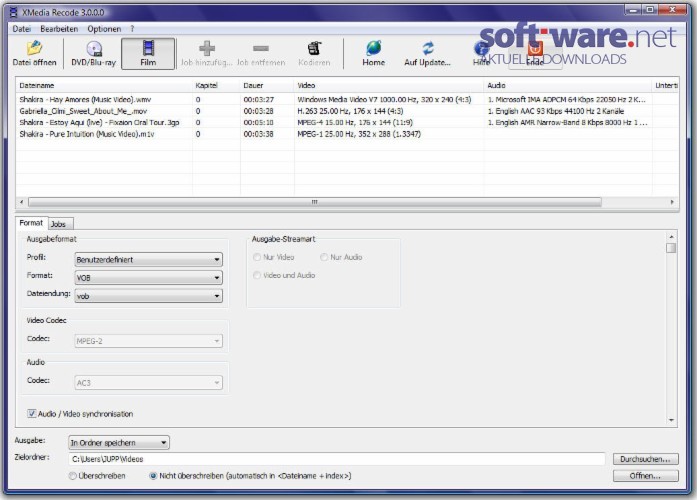Click the Zielordner path field
This screenshot has width=697, height=500.
[336, 459]
